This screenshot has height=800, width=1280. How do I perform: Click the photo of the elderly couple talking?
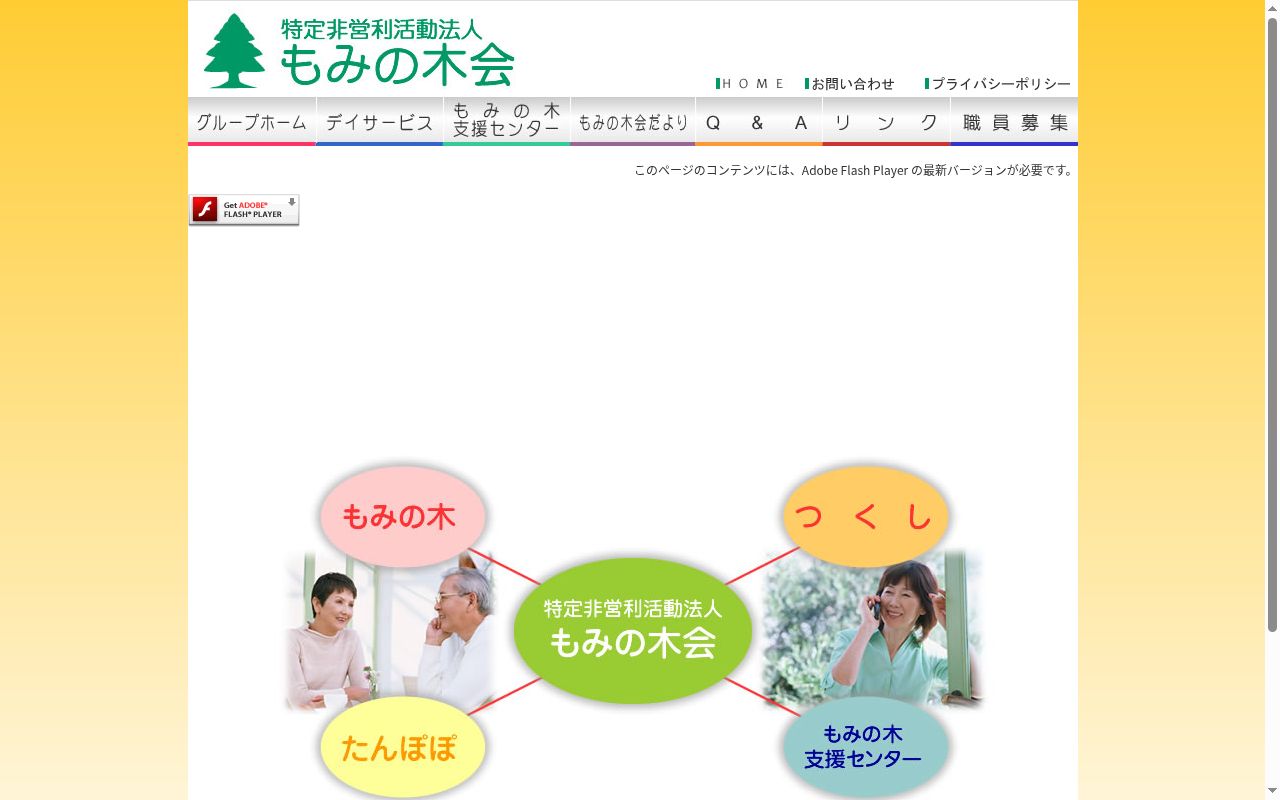pyautogui.click(x=390, y=632)
